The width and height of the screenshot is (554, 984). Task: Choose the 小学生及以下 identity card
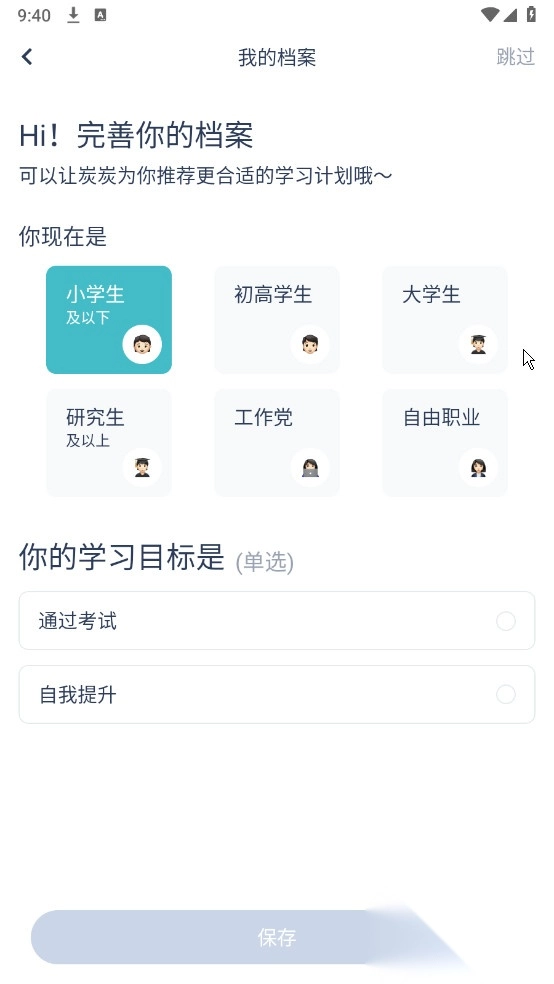109,319
